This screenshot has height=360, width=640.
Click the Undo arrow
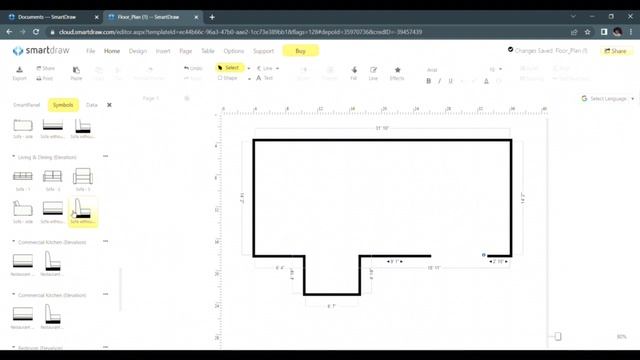point(193,68)
